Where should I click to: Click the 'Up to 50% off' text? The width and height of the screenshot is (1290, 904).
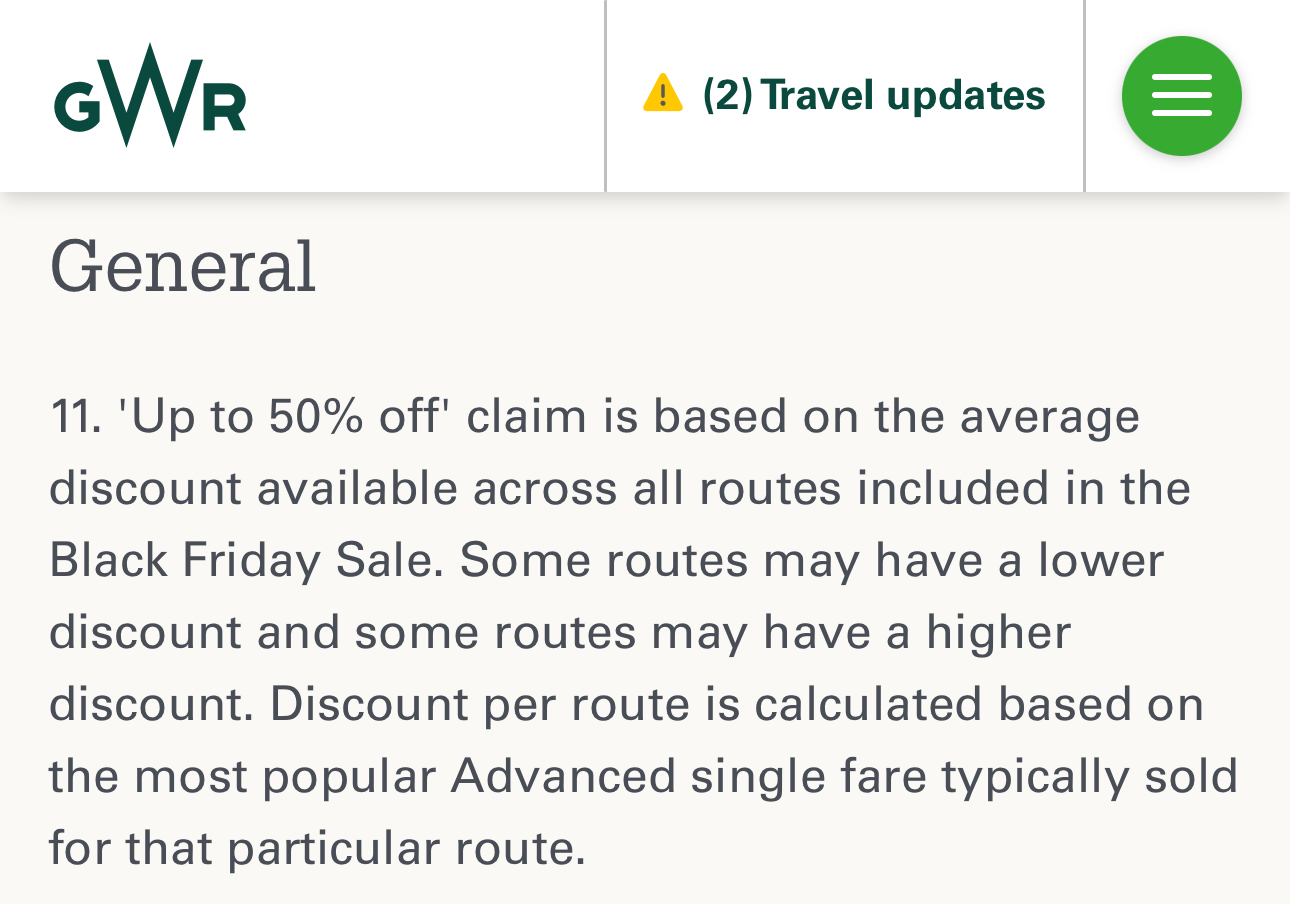(x=279, y=416)
